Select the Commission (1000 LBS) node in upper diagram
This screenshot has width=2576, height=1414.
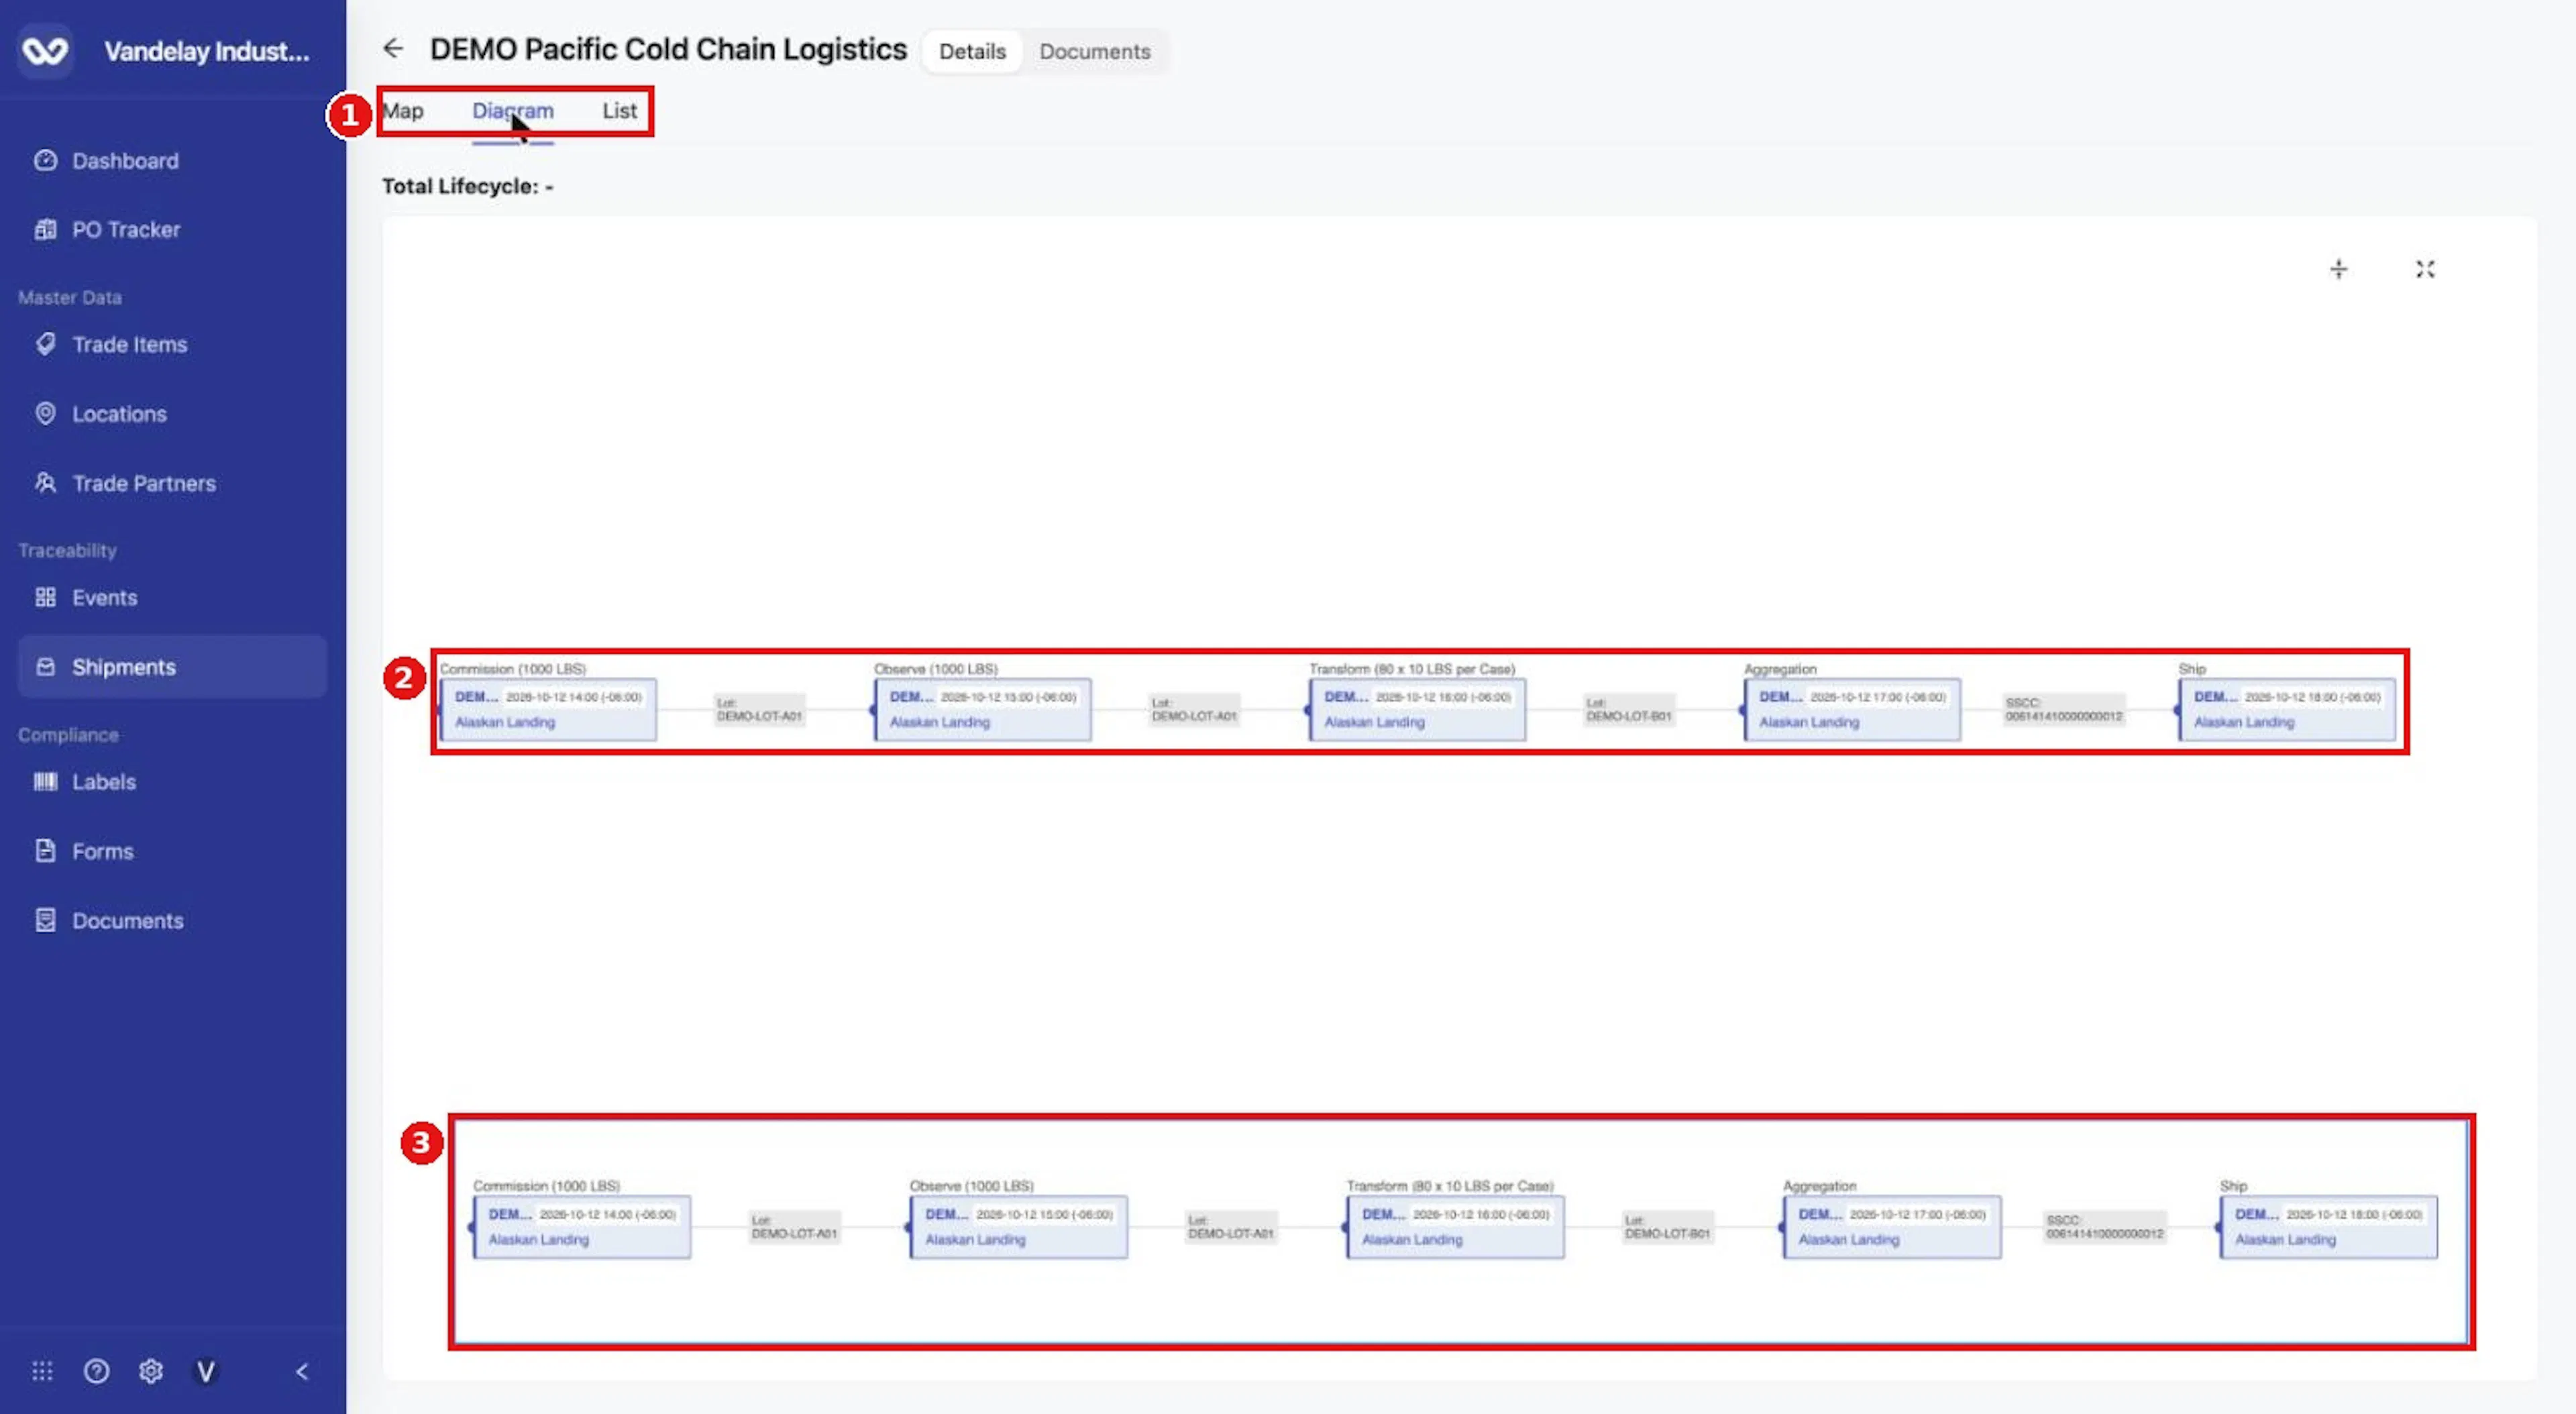click(x=548, y=709)
